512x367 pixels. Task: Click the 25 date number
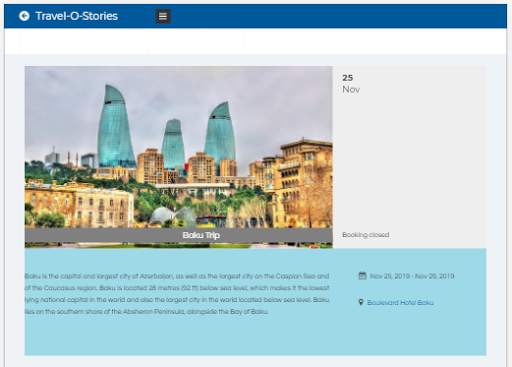(347, 78)
